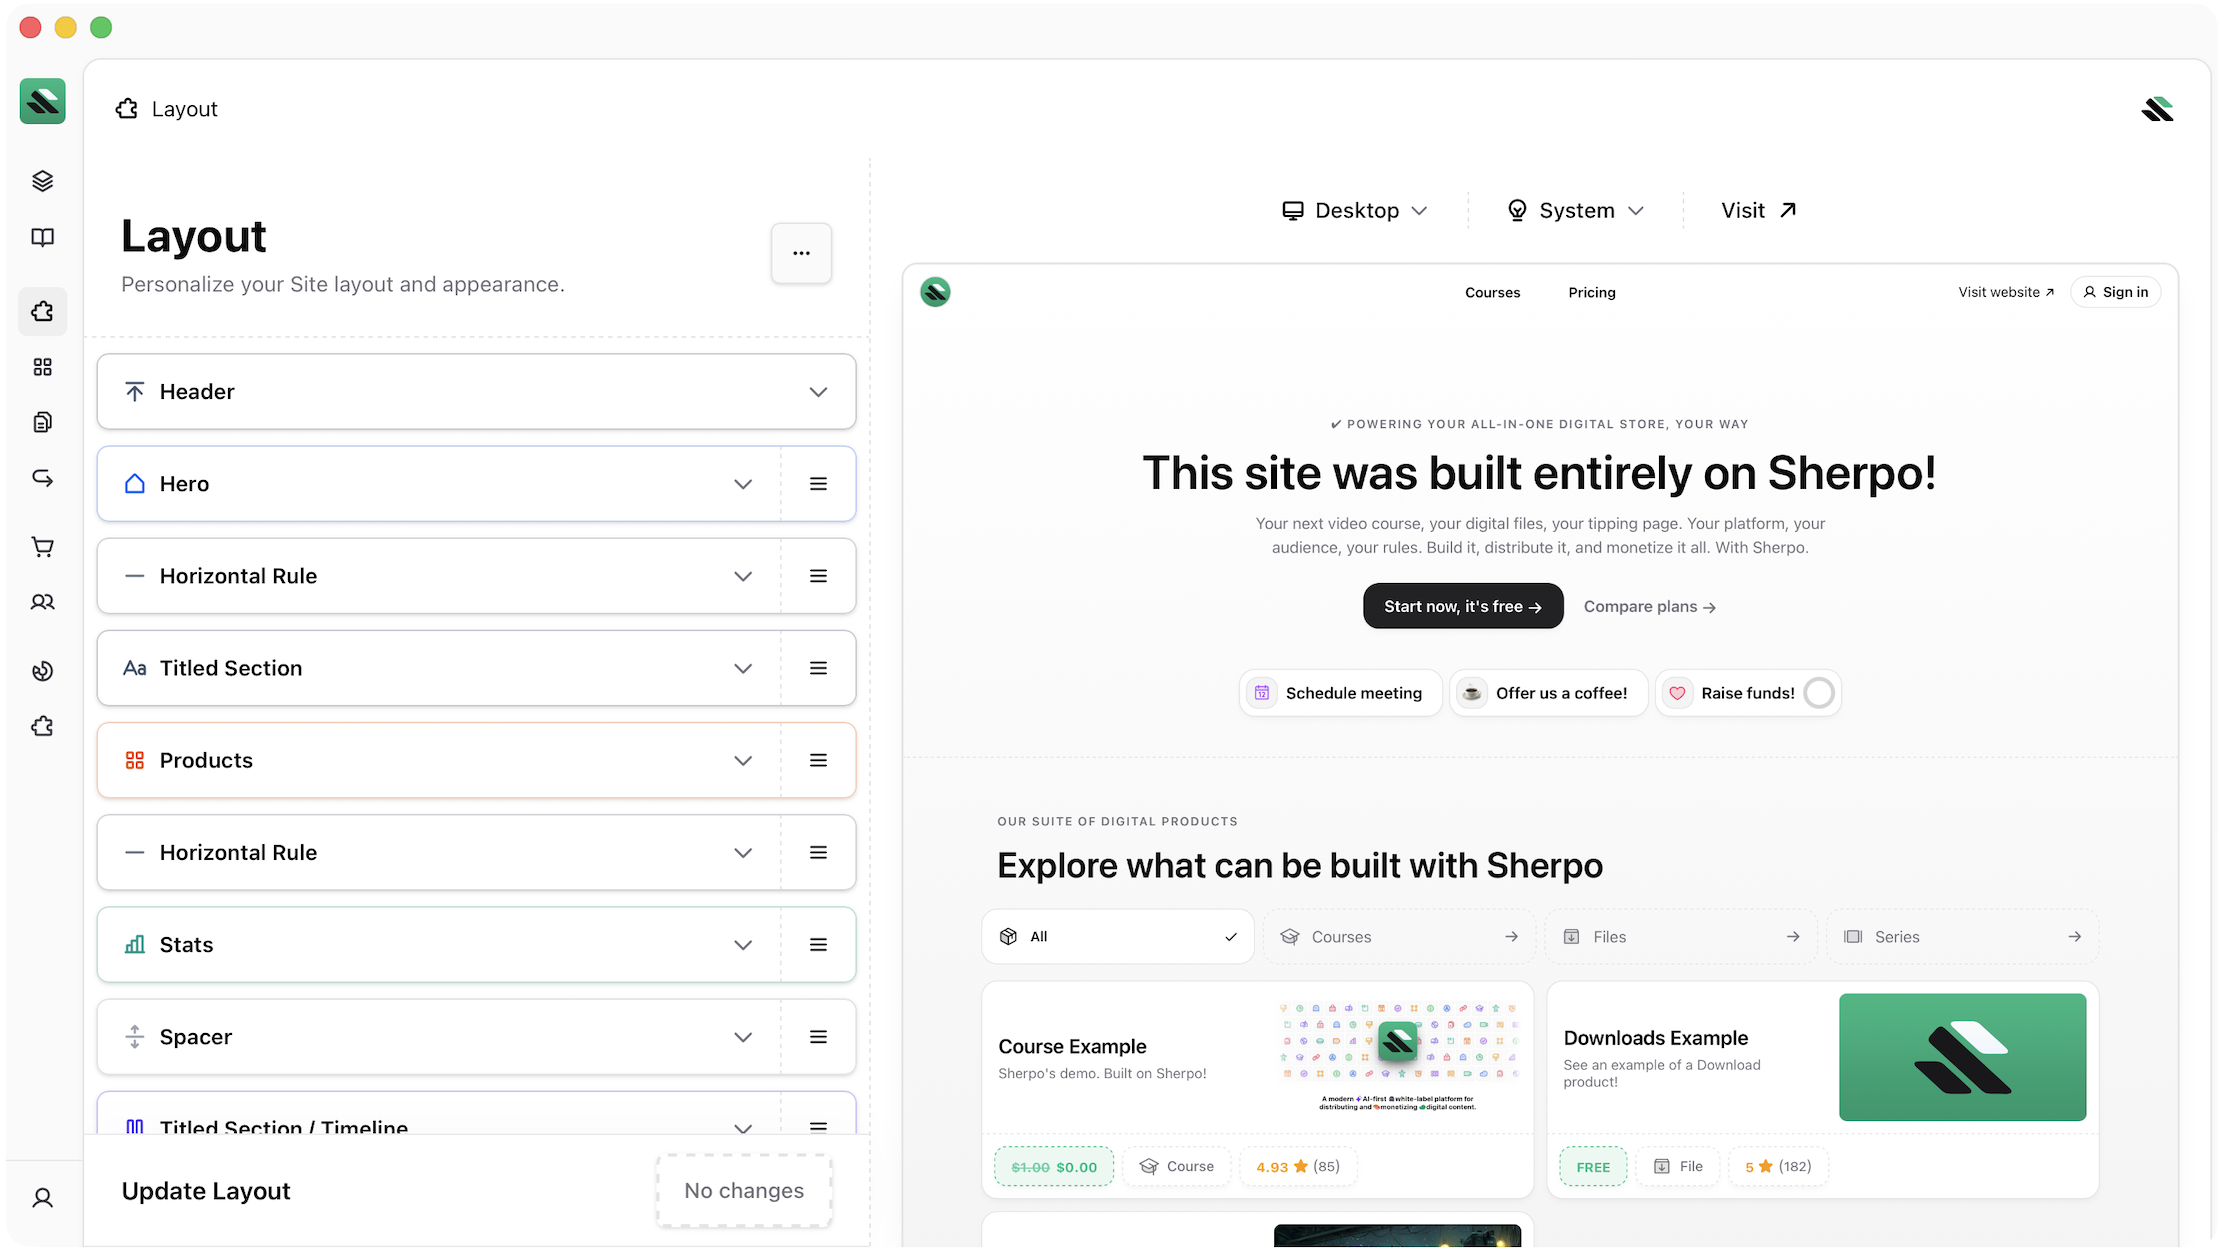Click the redirect arrow sidebar icon
The width and height of the screenshot is (2224, 1258).
point(42,478)
